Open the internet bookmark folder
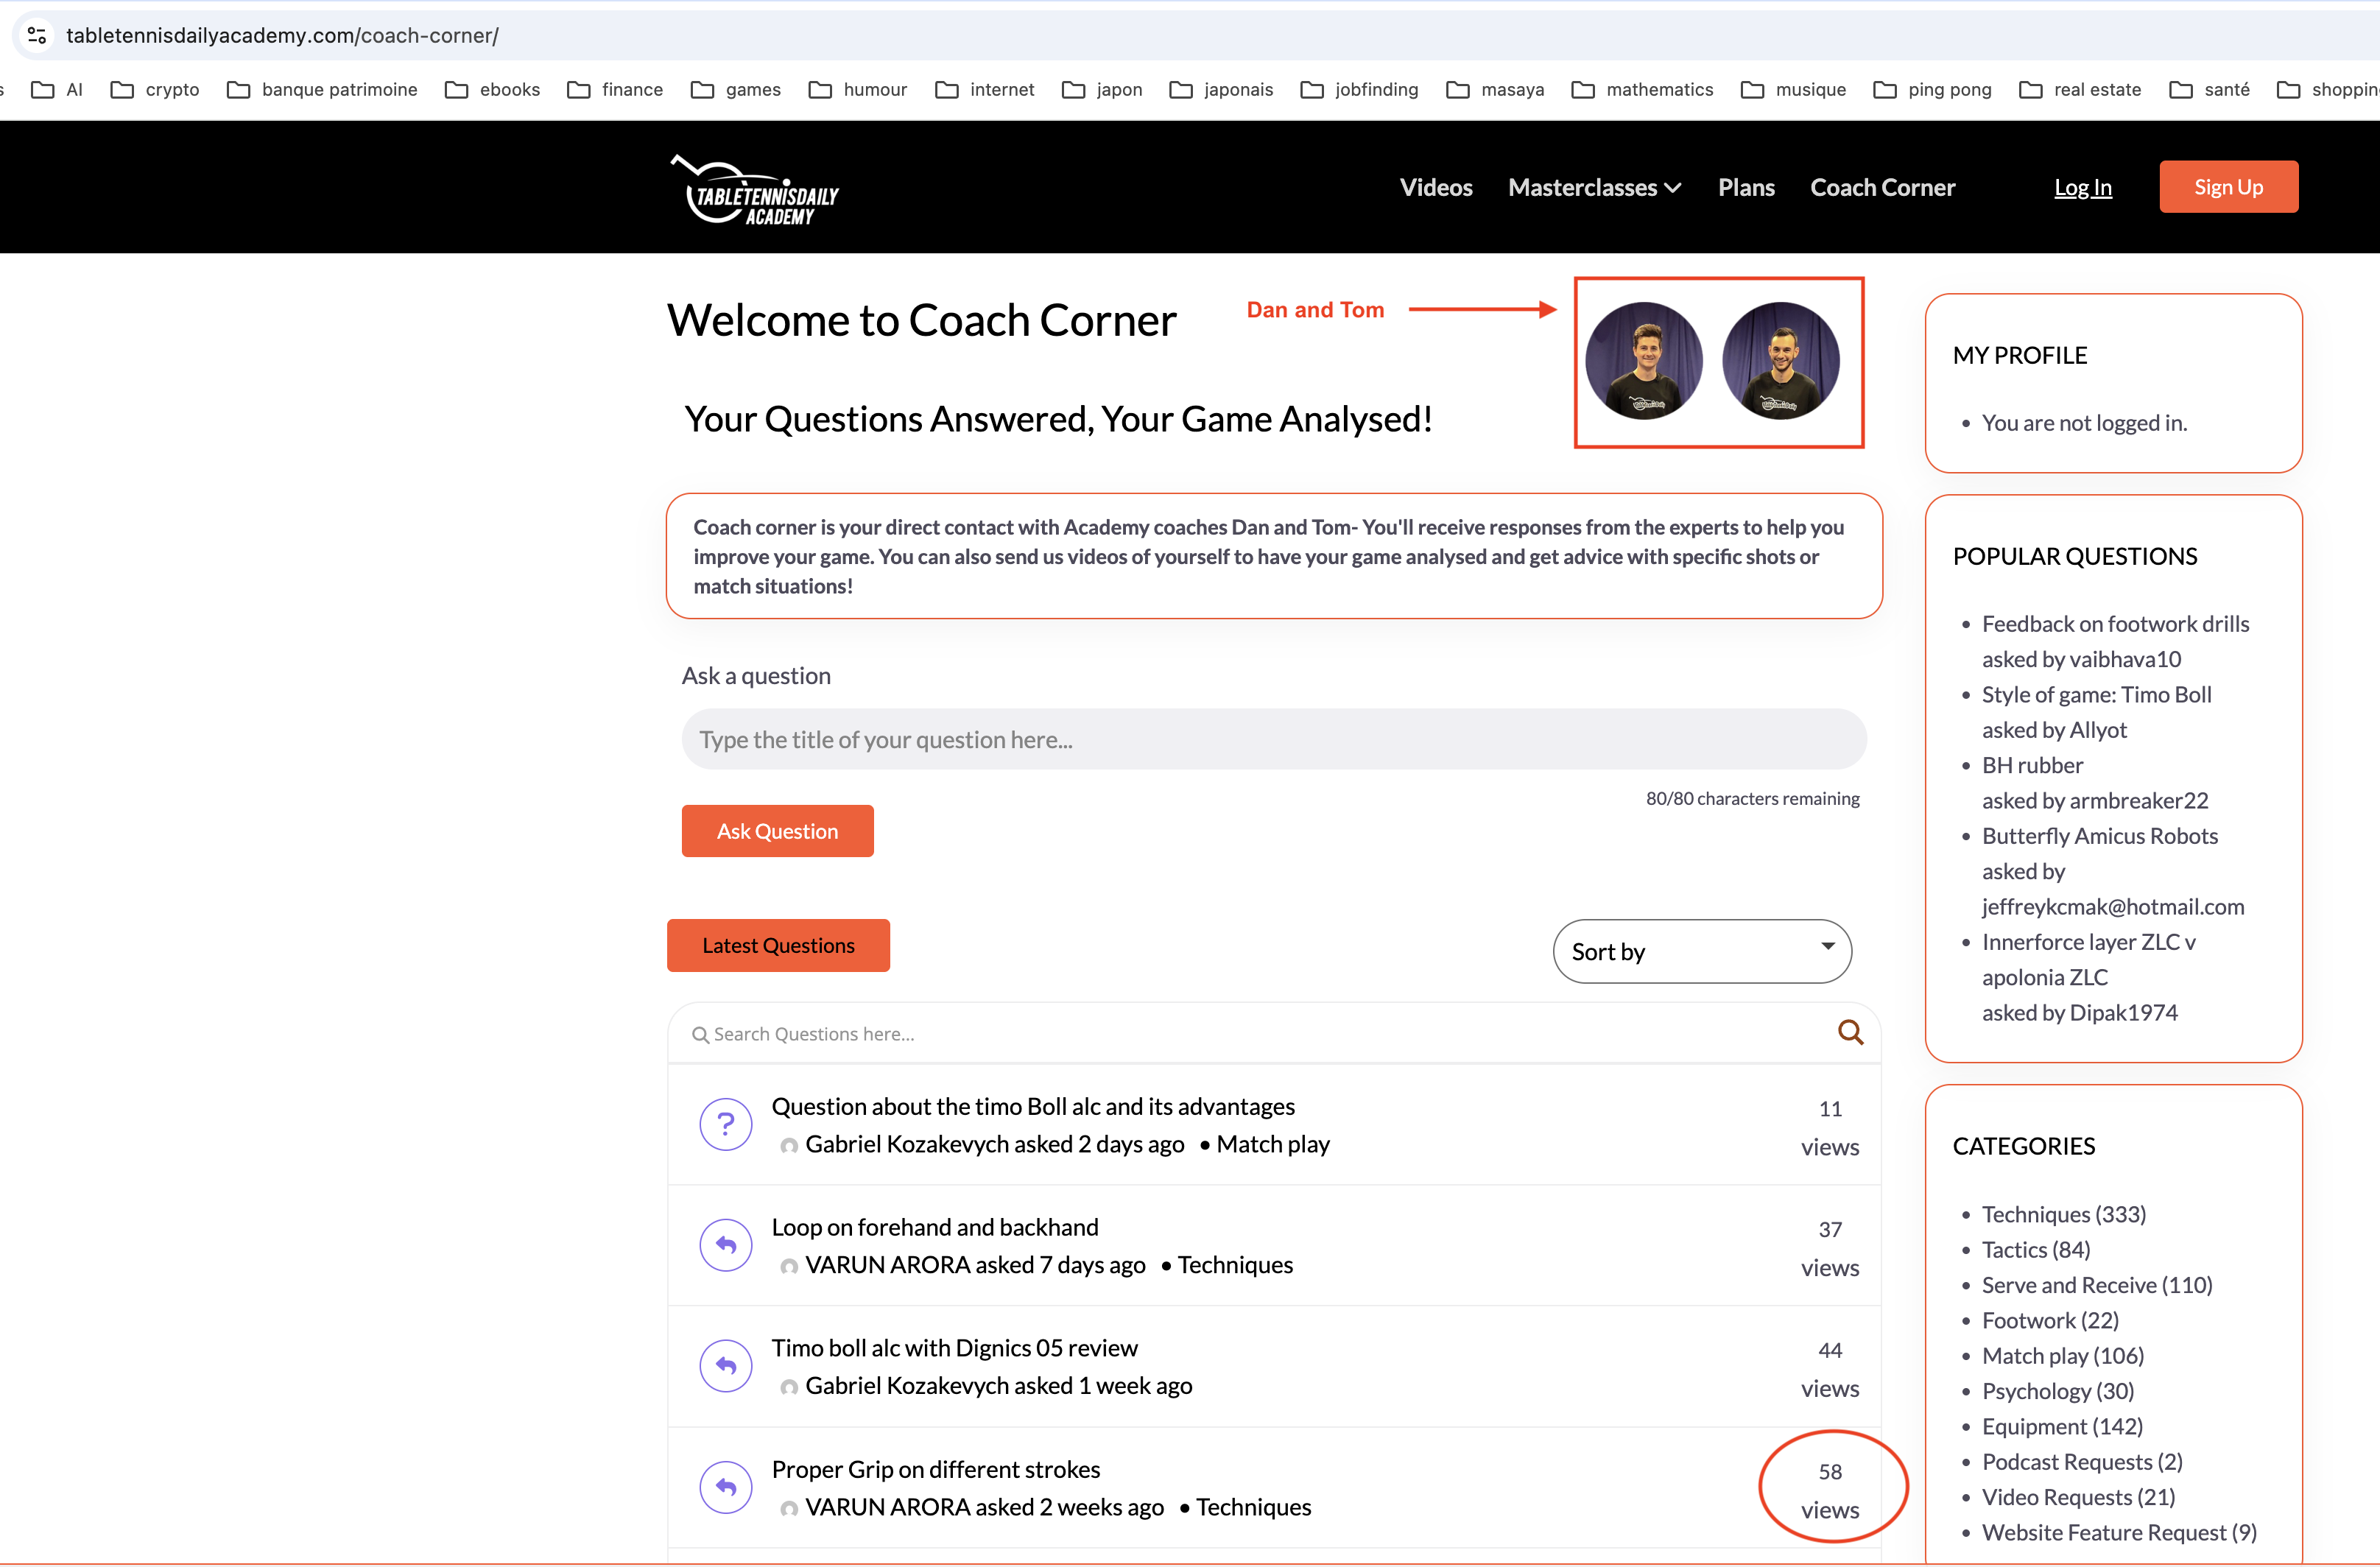This screenshot has width=2380, height=1567. pyautogui.click(x=985, y=90)
